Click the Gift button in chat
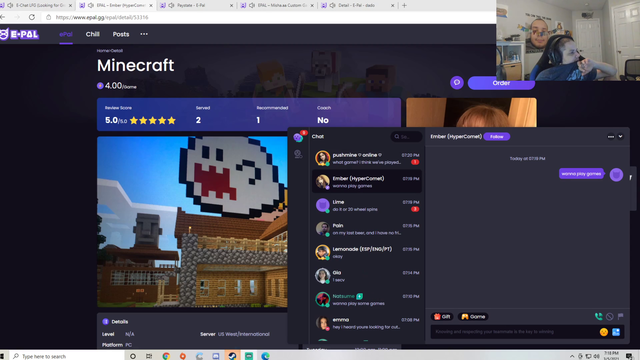 [442, 317]
